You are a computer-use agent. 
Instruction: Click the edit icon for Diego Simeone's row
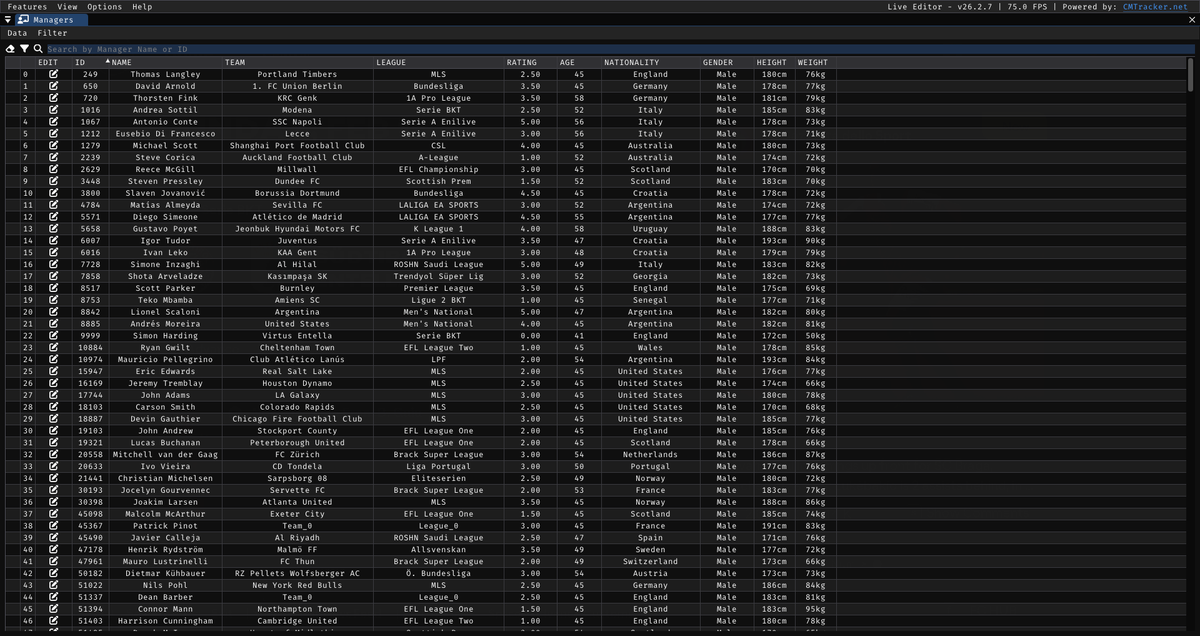52,216
